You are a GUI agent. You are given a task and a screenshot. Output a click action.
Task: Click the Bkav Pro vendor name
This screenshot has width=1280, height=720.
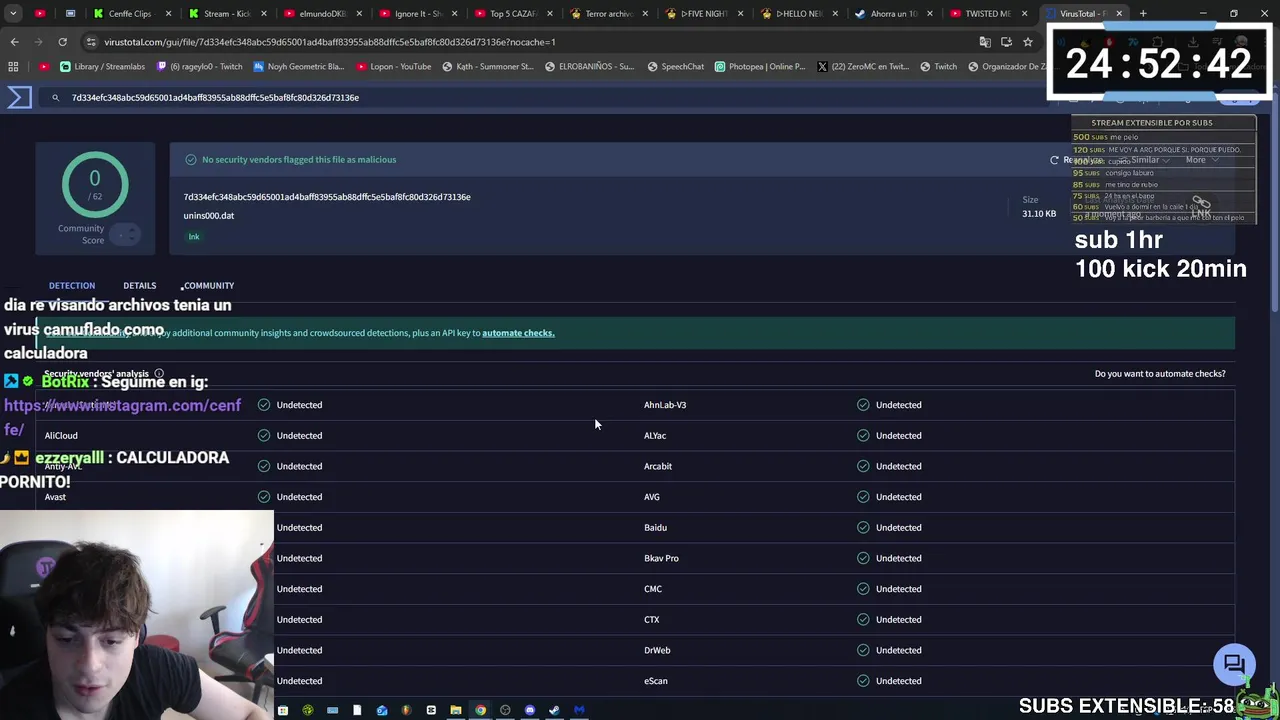point(661,558)
